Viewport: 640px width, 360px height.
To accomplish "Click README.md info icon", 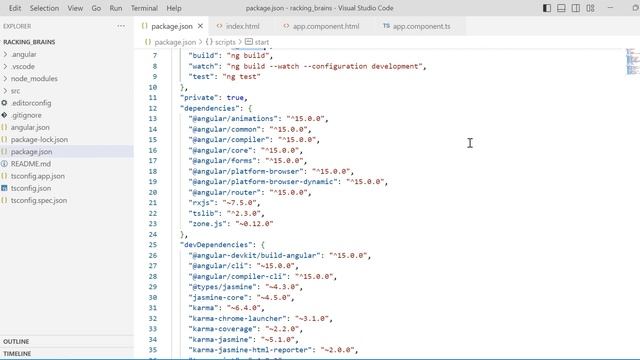I will 4,164.
